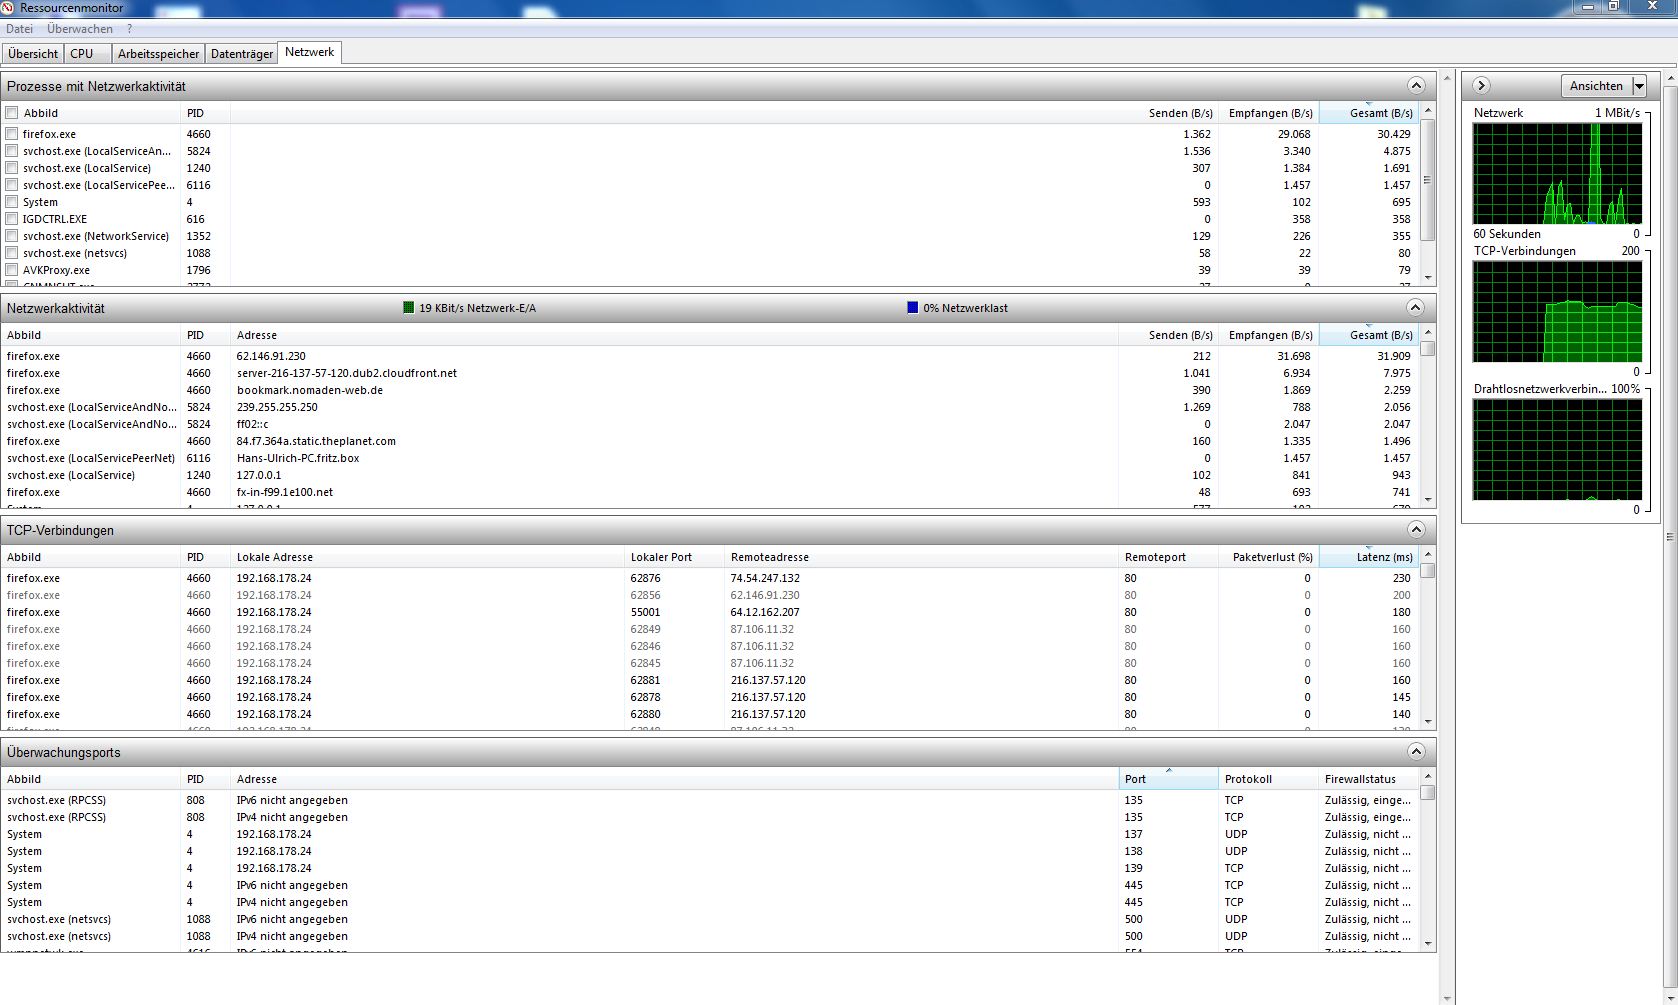Sort processes by PID column header
This screenshot has height=1005, width=1678.
coord(205,113)
